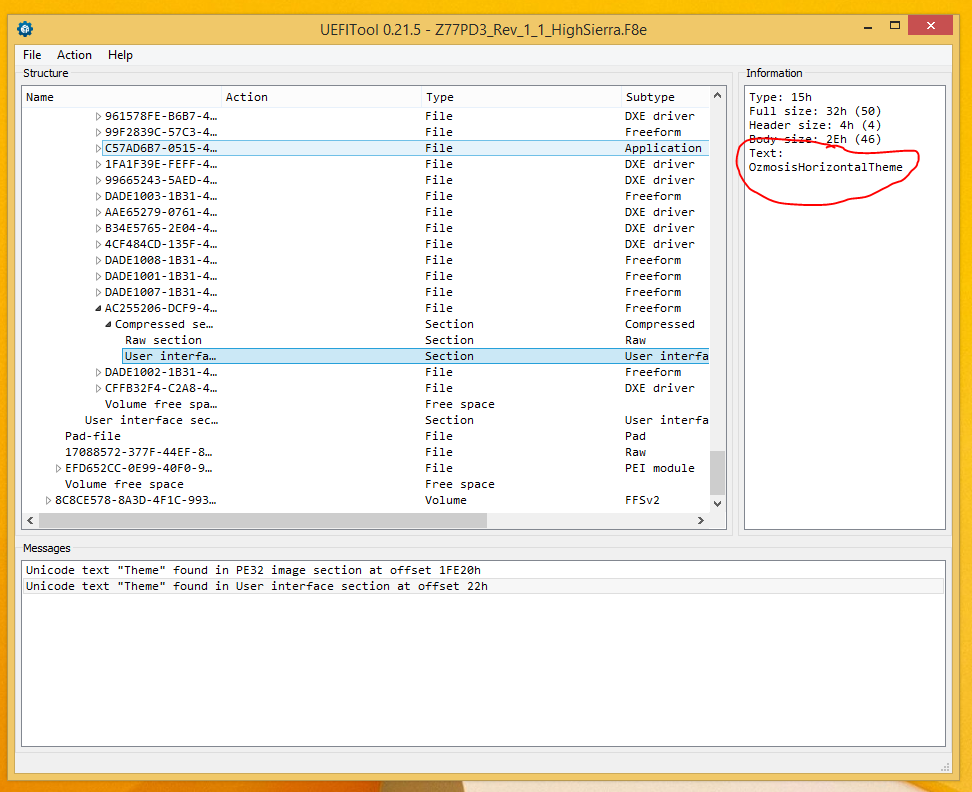Collapse the Compressed section node
This screenshot has width=972, height=792.
click(108, 324)
